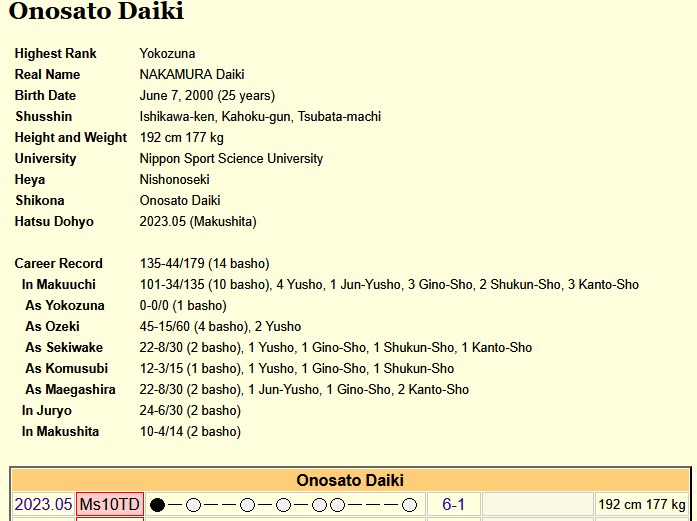Select the 22-8/30 Maegashira record with Jun-Yusho
The height and width of the screenshot is (521, 697).
[304, 389]
